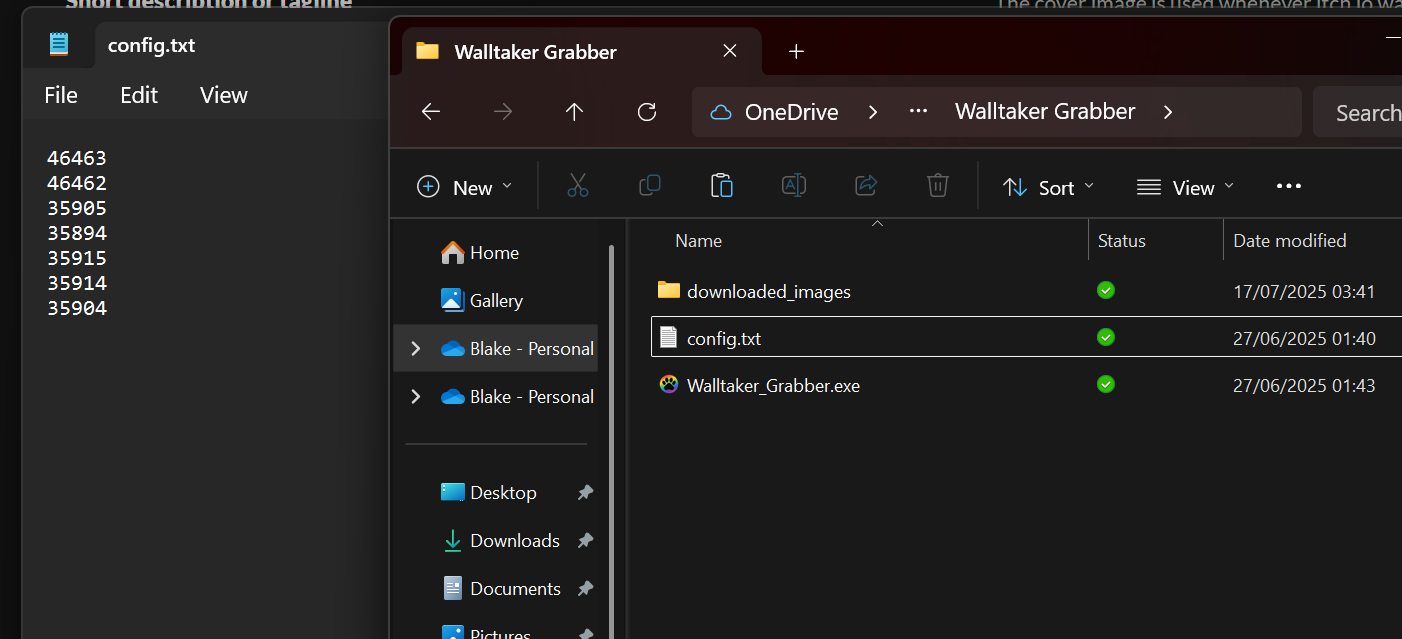Viewport: 1402px width, 639px height.
Task: Open the Edit menu in Notepad
Action: click(x=139, y=95)
